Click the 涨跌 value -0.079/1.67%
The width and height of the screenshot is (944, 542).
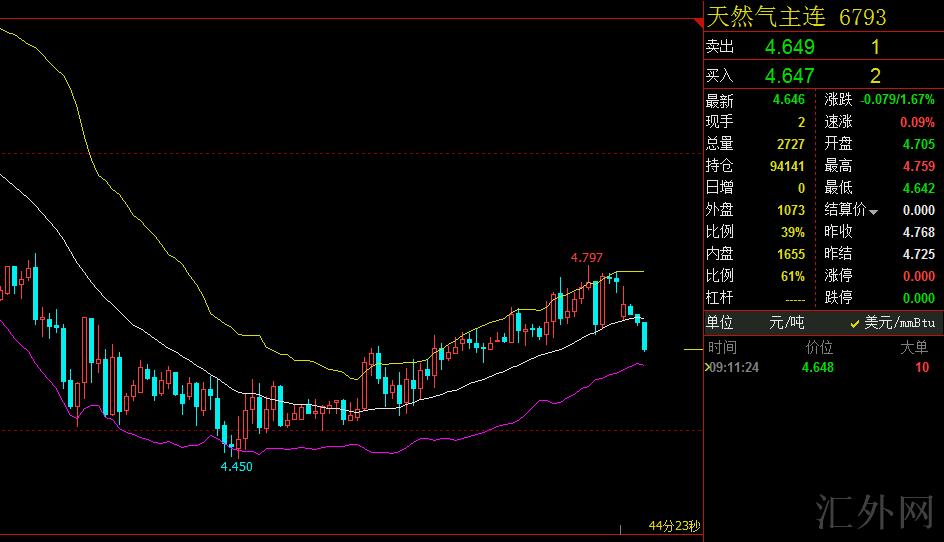(x=897, y=99)
